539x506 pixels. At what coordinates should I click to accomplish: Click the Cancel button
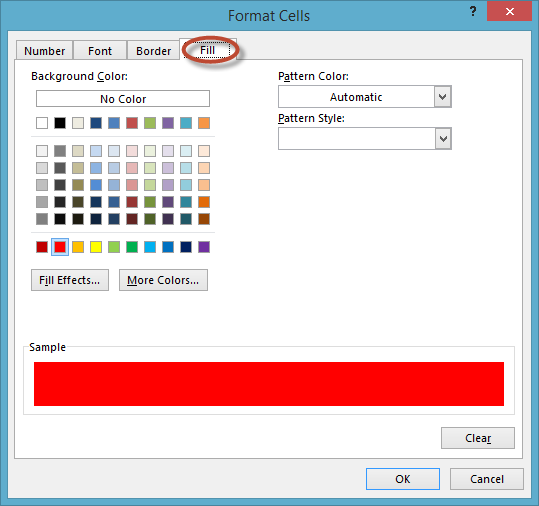coord(487,479)
